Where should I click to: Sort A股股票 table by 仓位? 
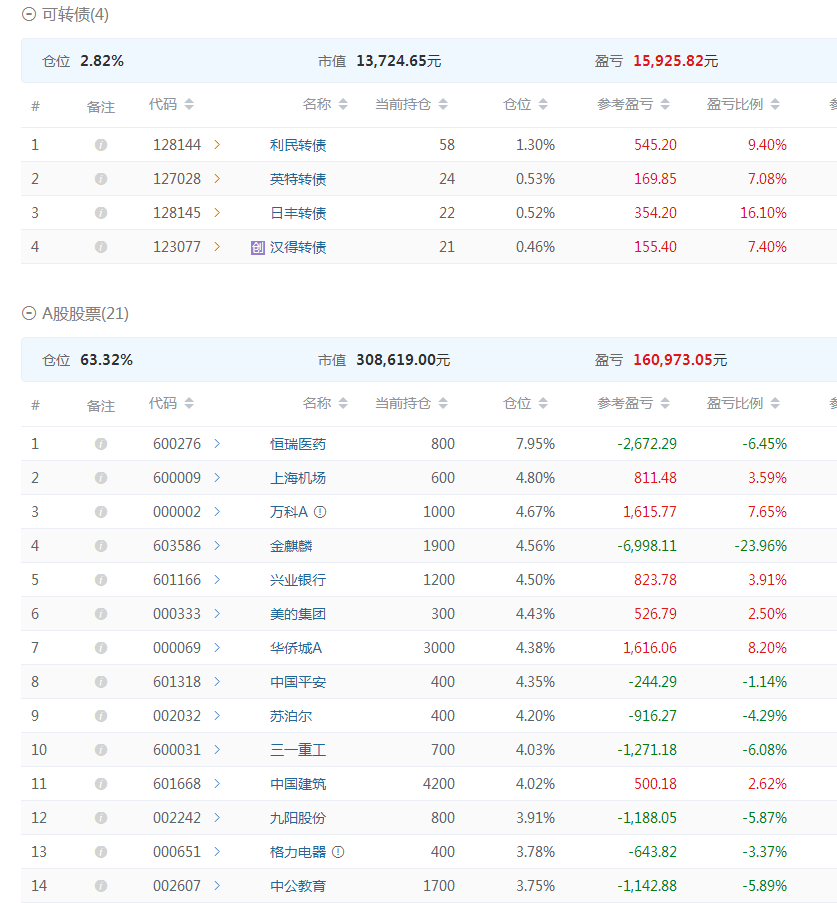tap(542, 403)
